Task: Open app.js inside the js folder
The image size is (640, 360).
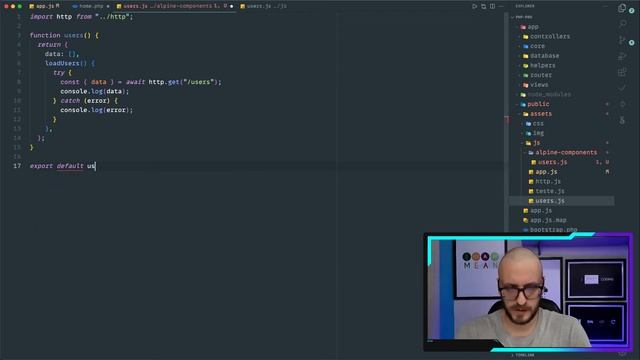Action: coord(546,172)
